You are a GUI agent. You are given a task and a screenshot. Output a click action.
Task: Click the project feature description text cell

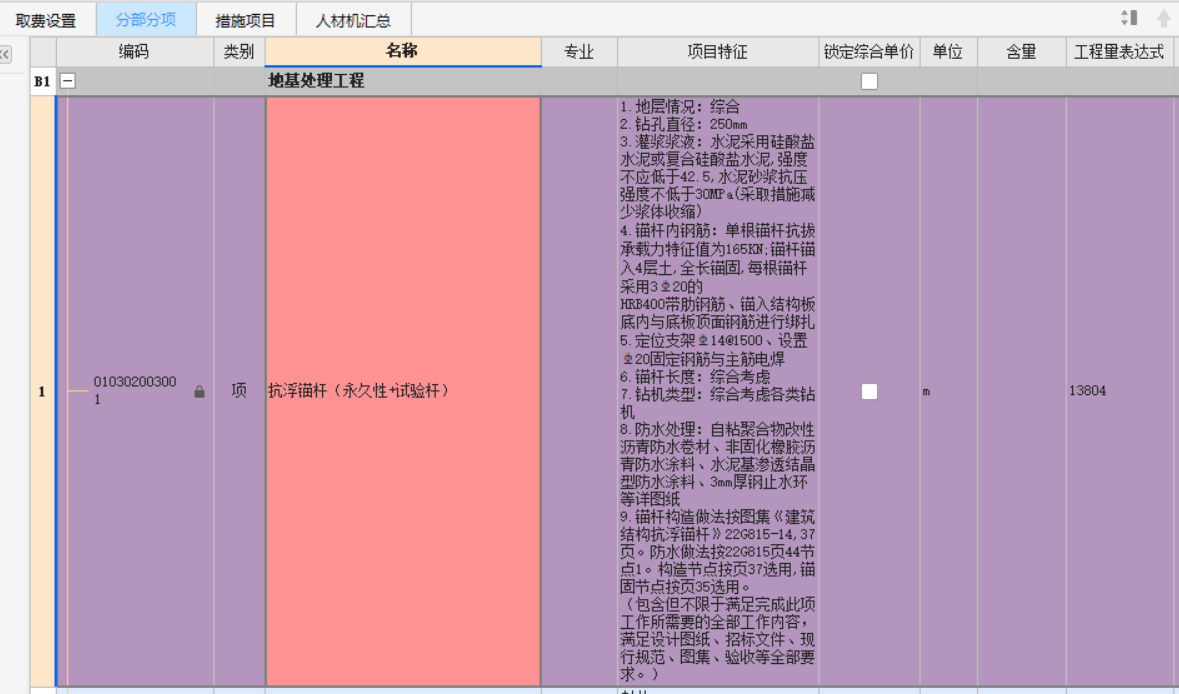(718, 391)
